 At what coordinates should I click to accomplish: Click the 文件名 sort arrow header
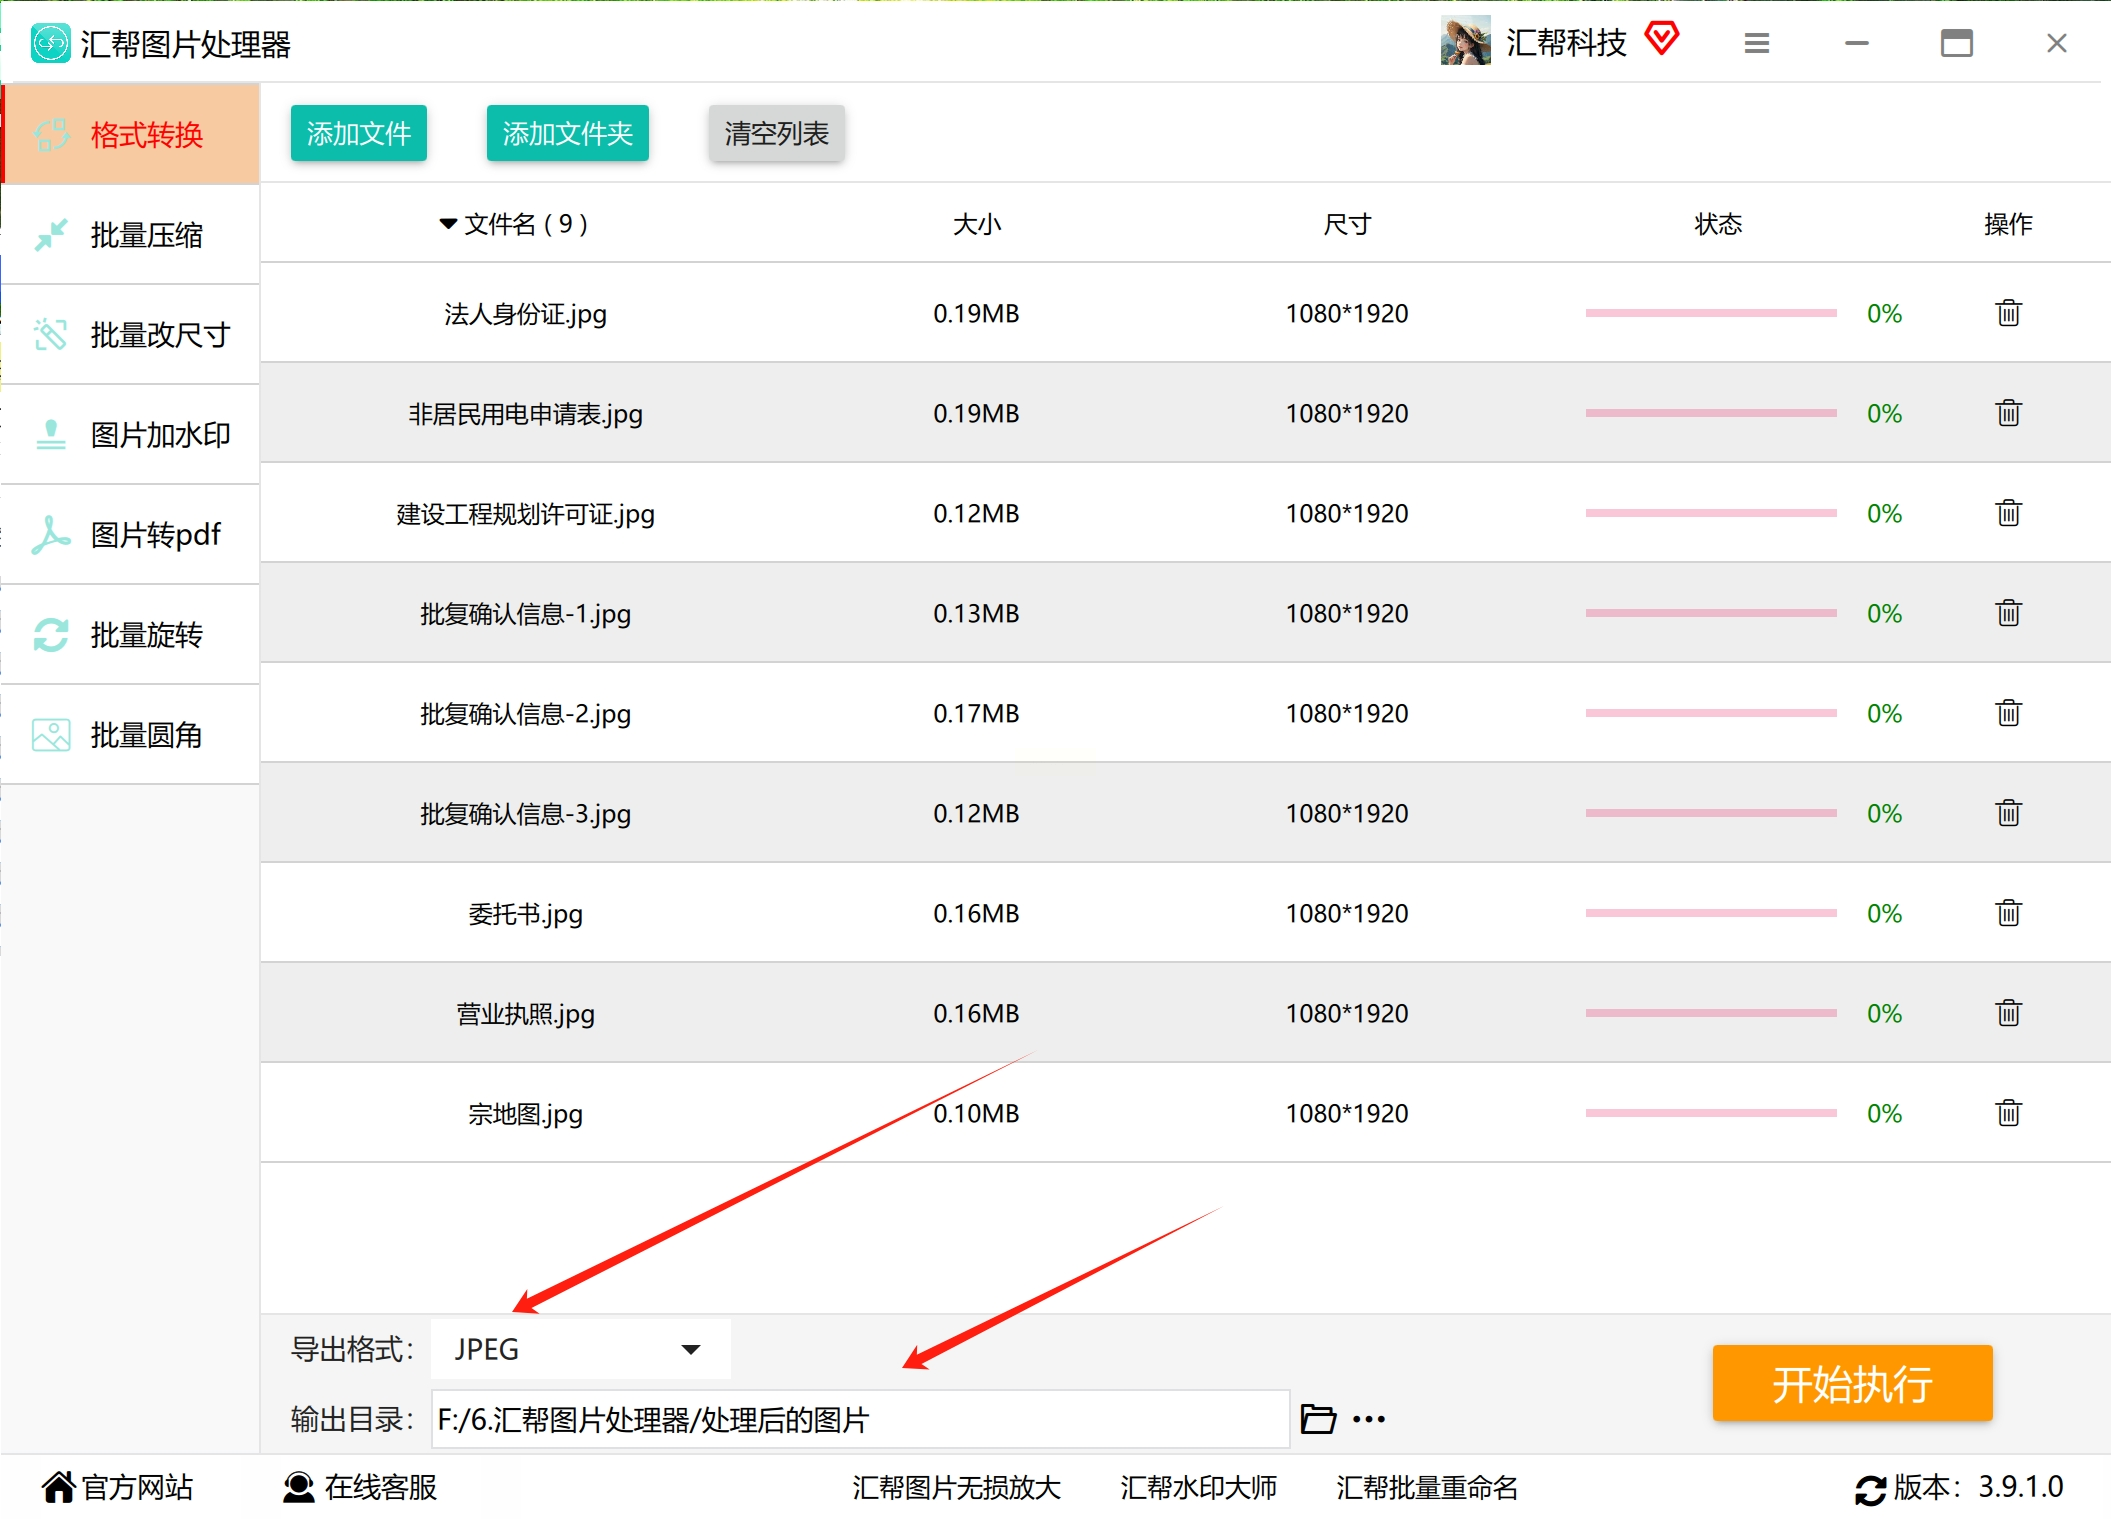coord(447,224)
